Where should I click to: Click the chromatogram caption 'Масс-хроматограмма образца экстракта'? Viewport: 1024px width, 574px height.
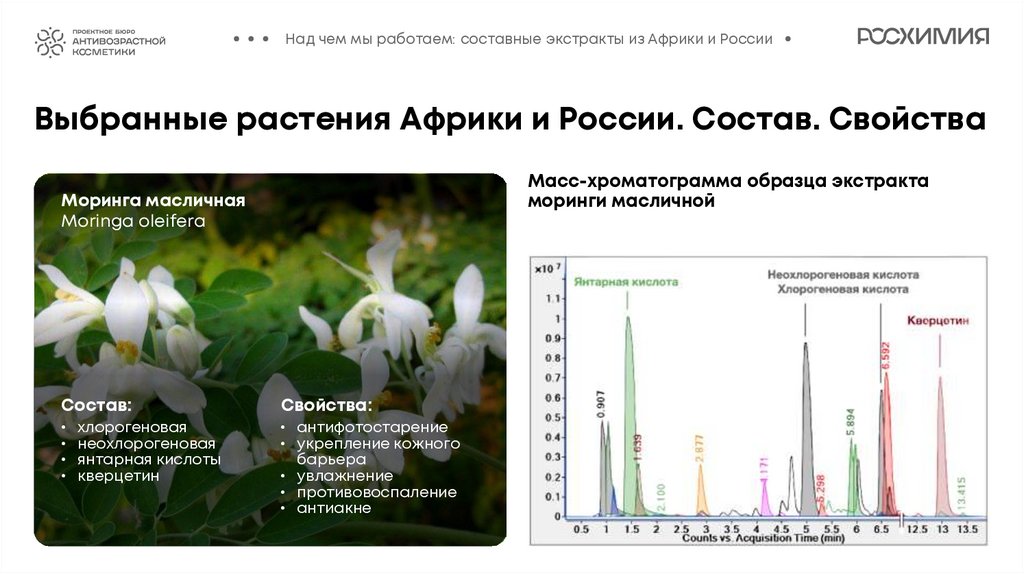[728, 181]
